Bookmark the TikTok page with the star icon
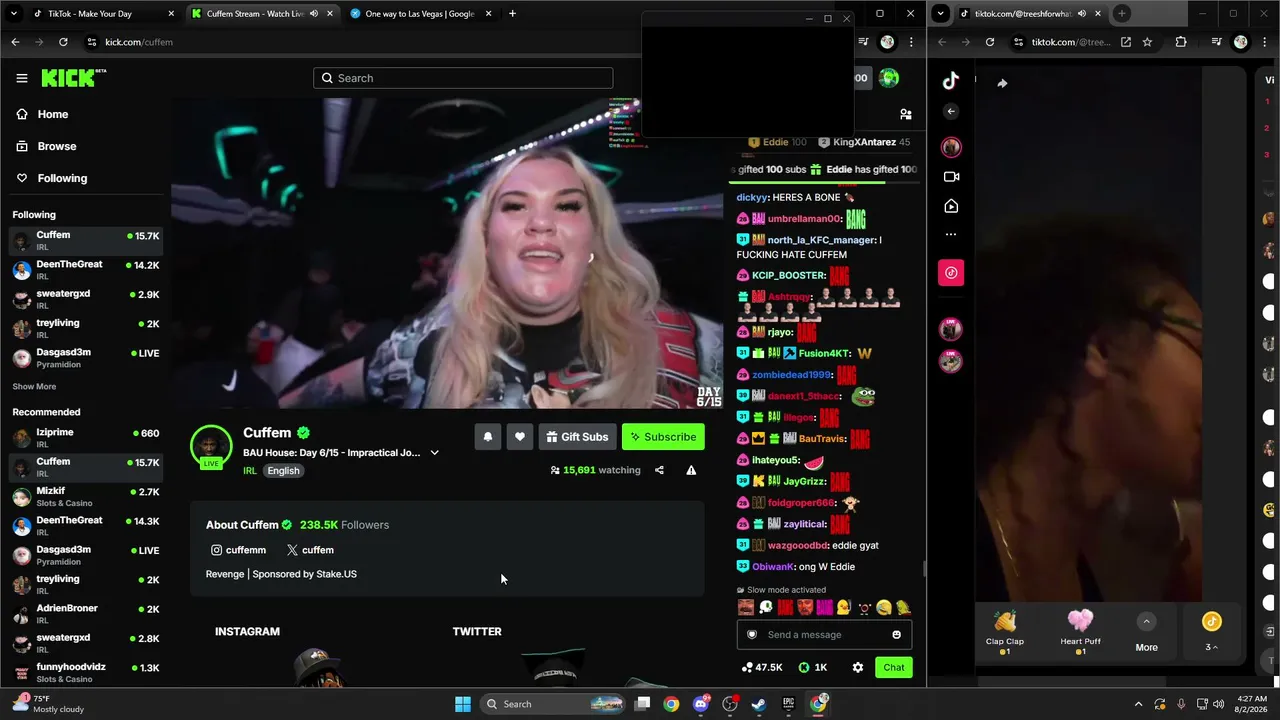Viewport: 1280px width, 720px height. coord(1147,42)
